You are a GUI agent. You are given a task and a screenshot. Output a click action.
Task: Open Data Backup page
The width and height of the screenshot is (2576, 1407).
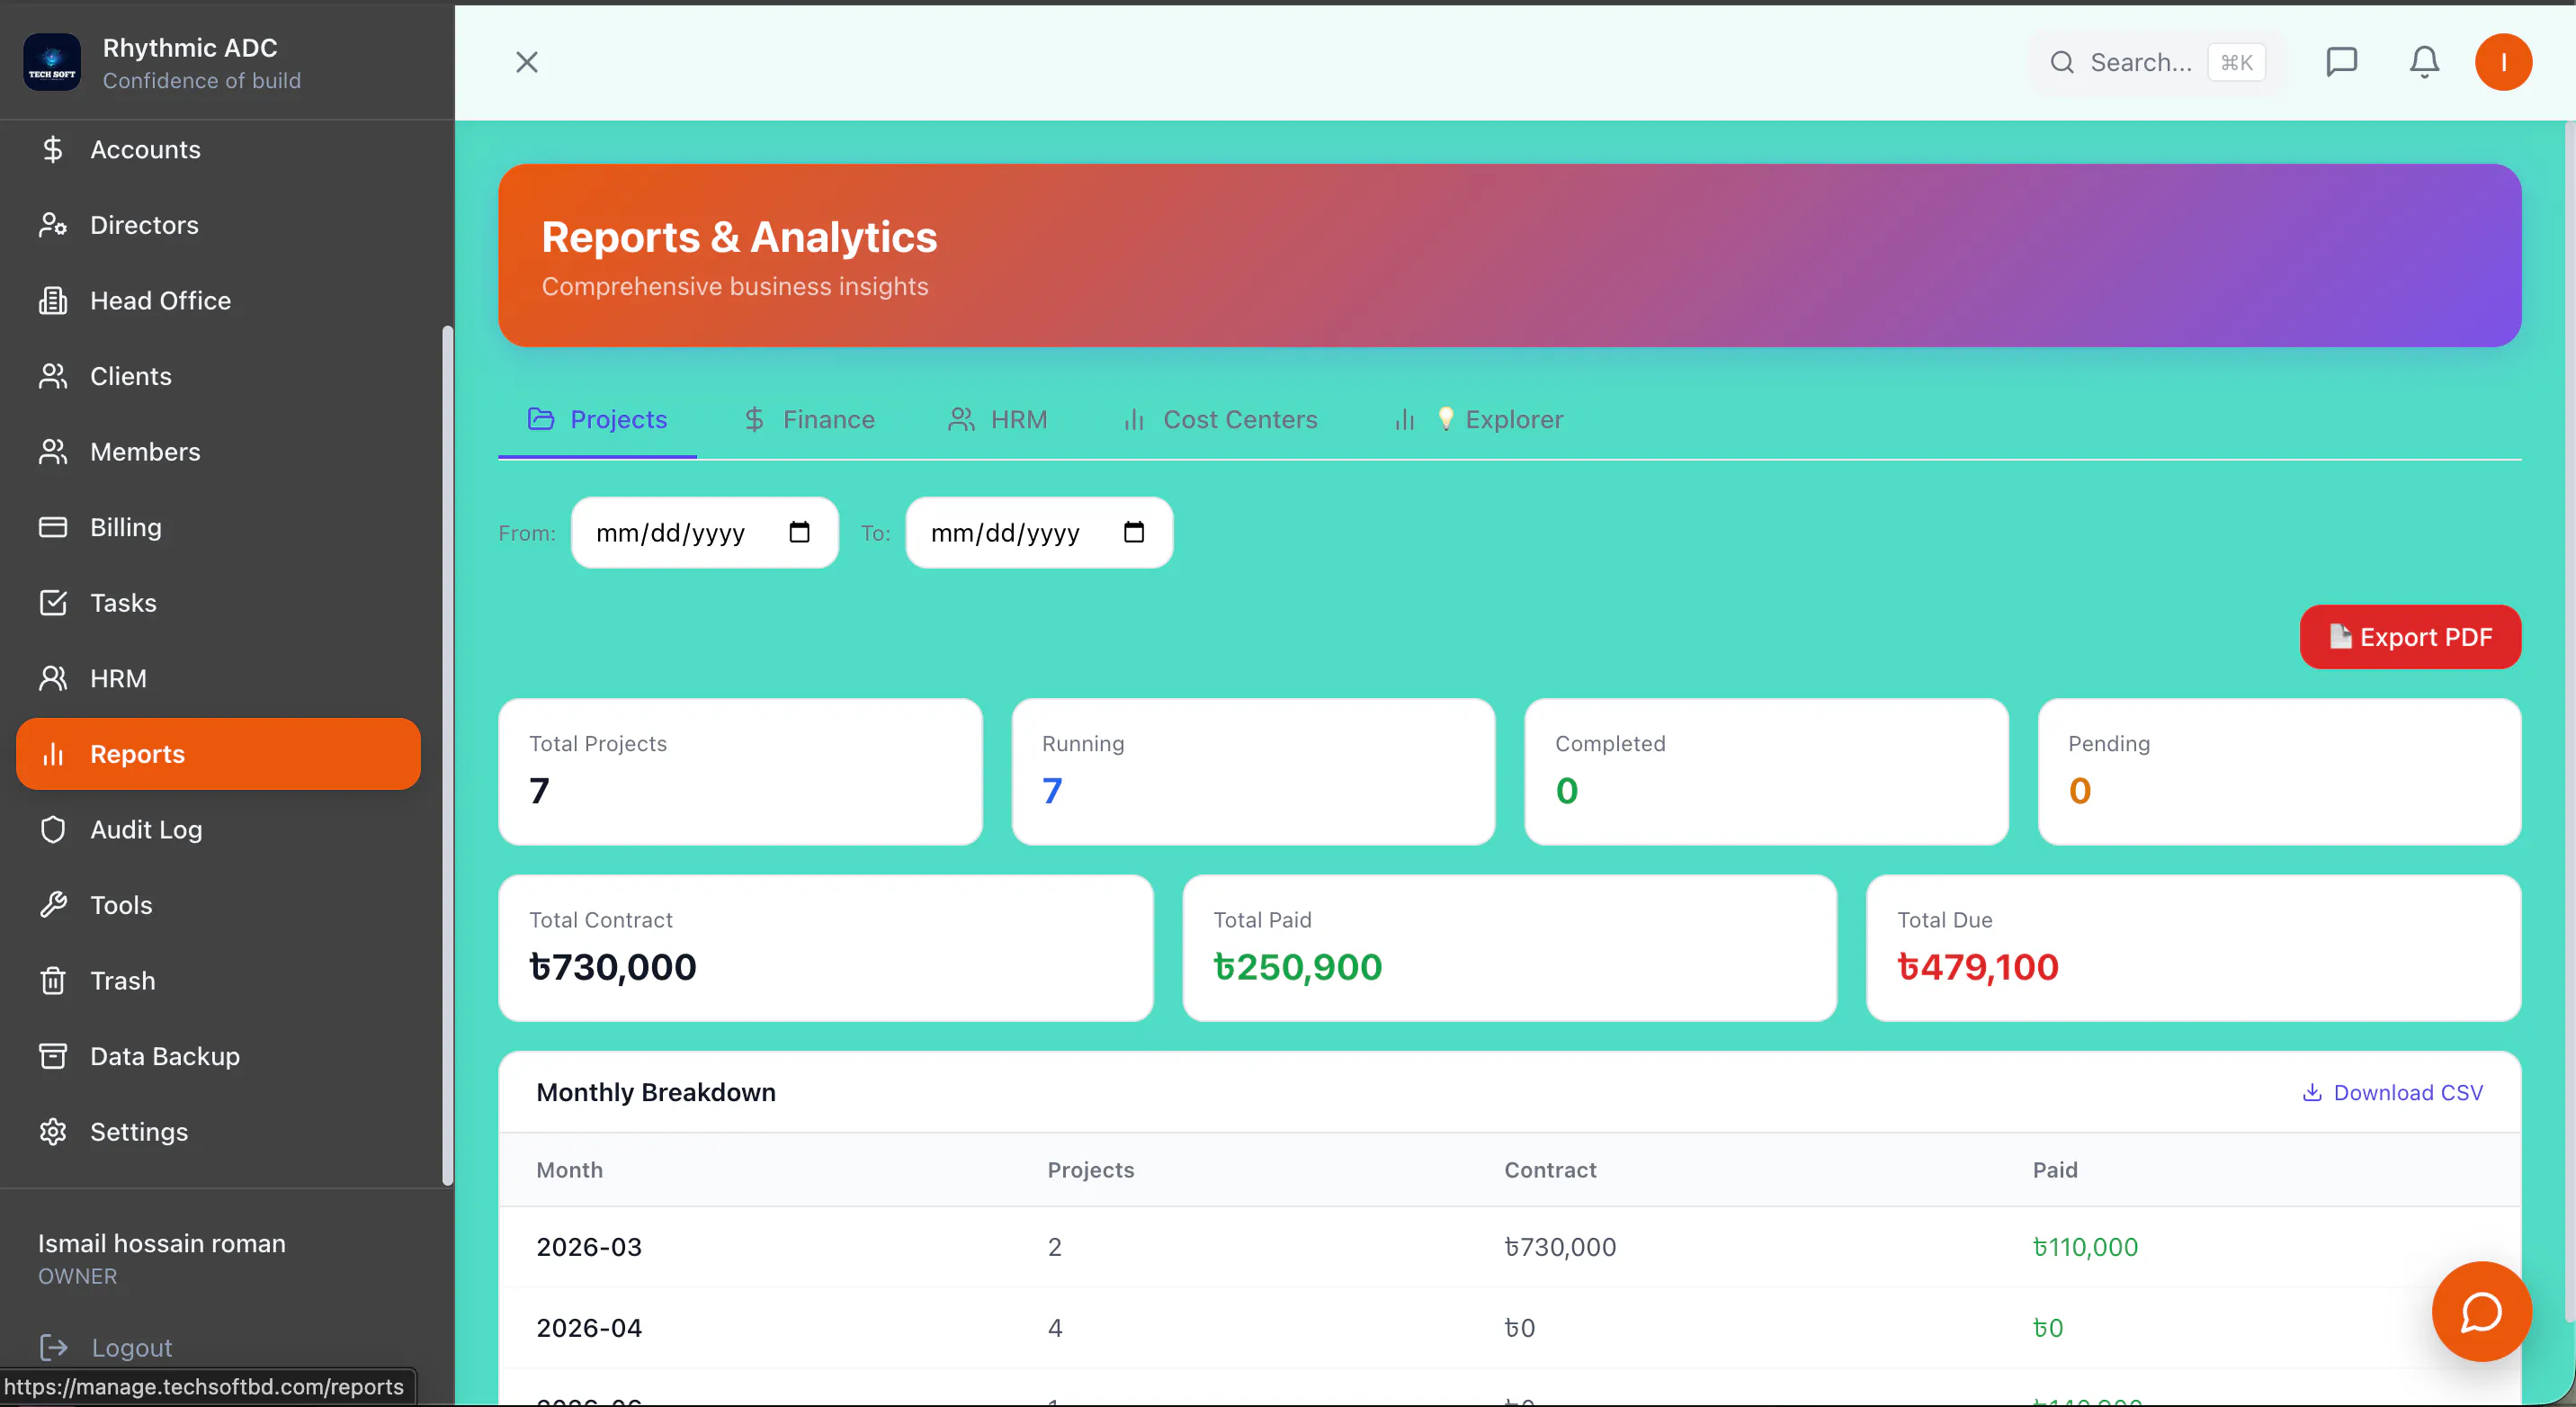218,1056
